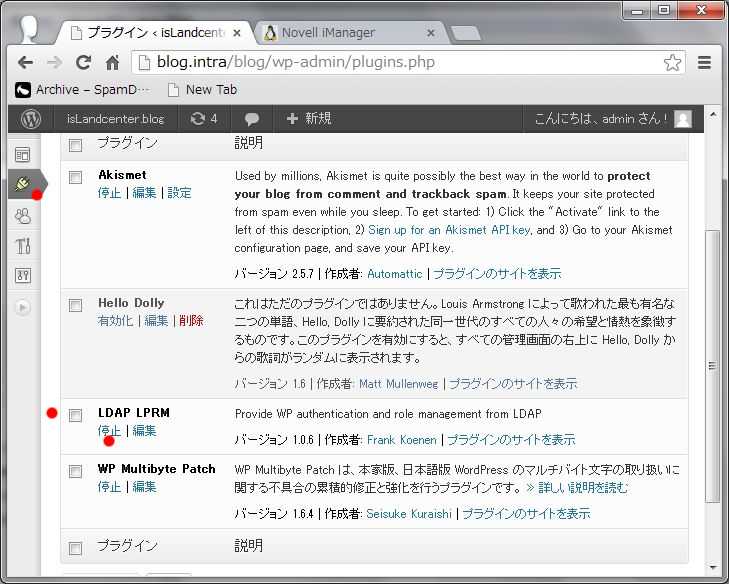Tick the Akismet plugin checkbox
729x584 pixels.
75,177
